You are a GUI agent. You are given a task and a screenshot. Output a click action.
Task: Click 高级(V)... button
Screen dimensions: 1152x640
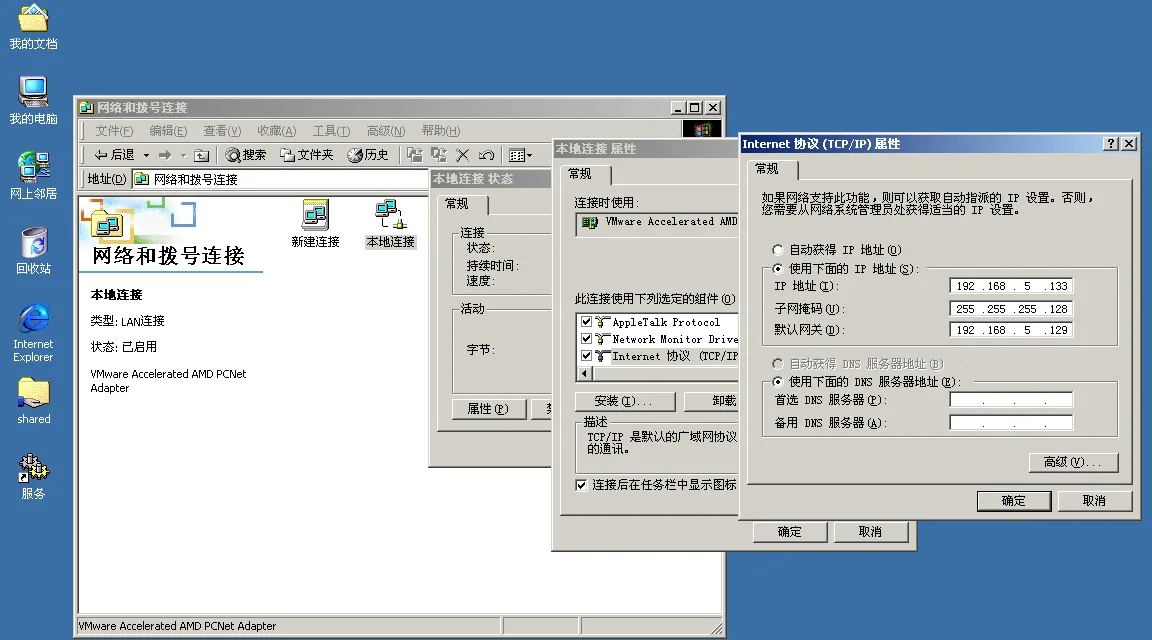1073,462
